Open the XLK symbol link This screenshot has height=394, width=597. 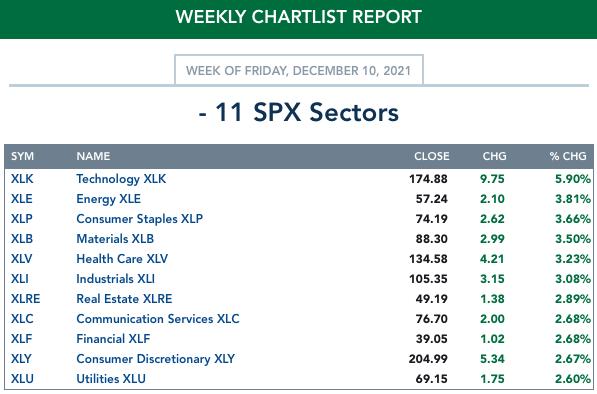[x=22, y=179]
